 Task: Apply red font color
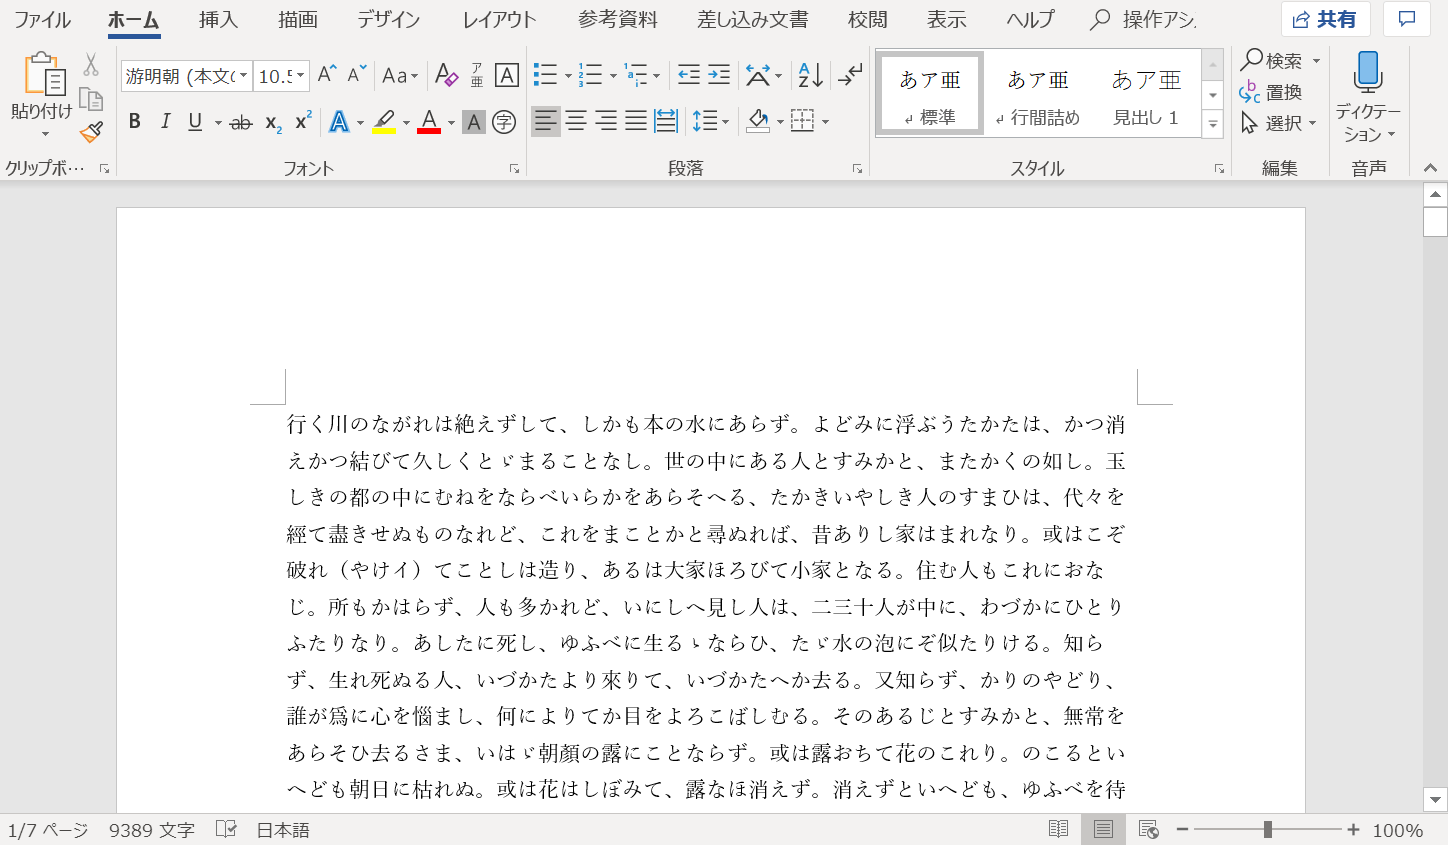pyautogui.click(x=429, y=122)
